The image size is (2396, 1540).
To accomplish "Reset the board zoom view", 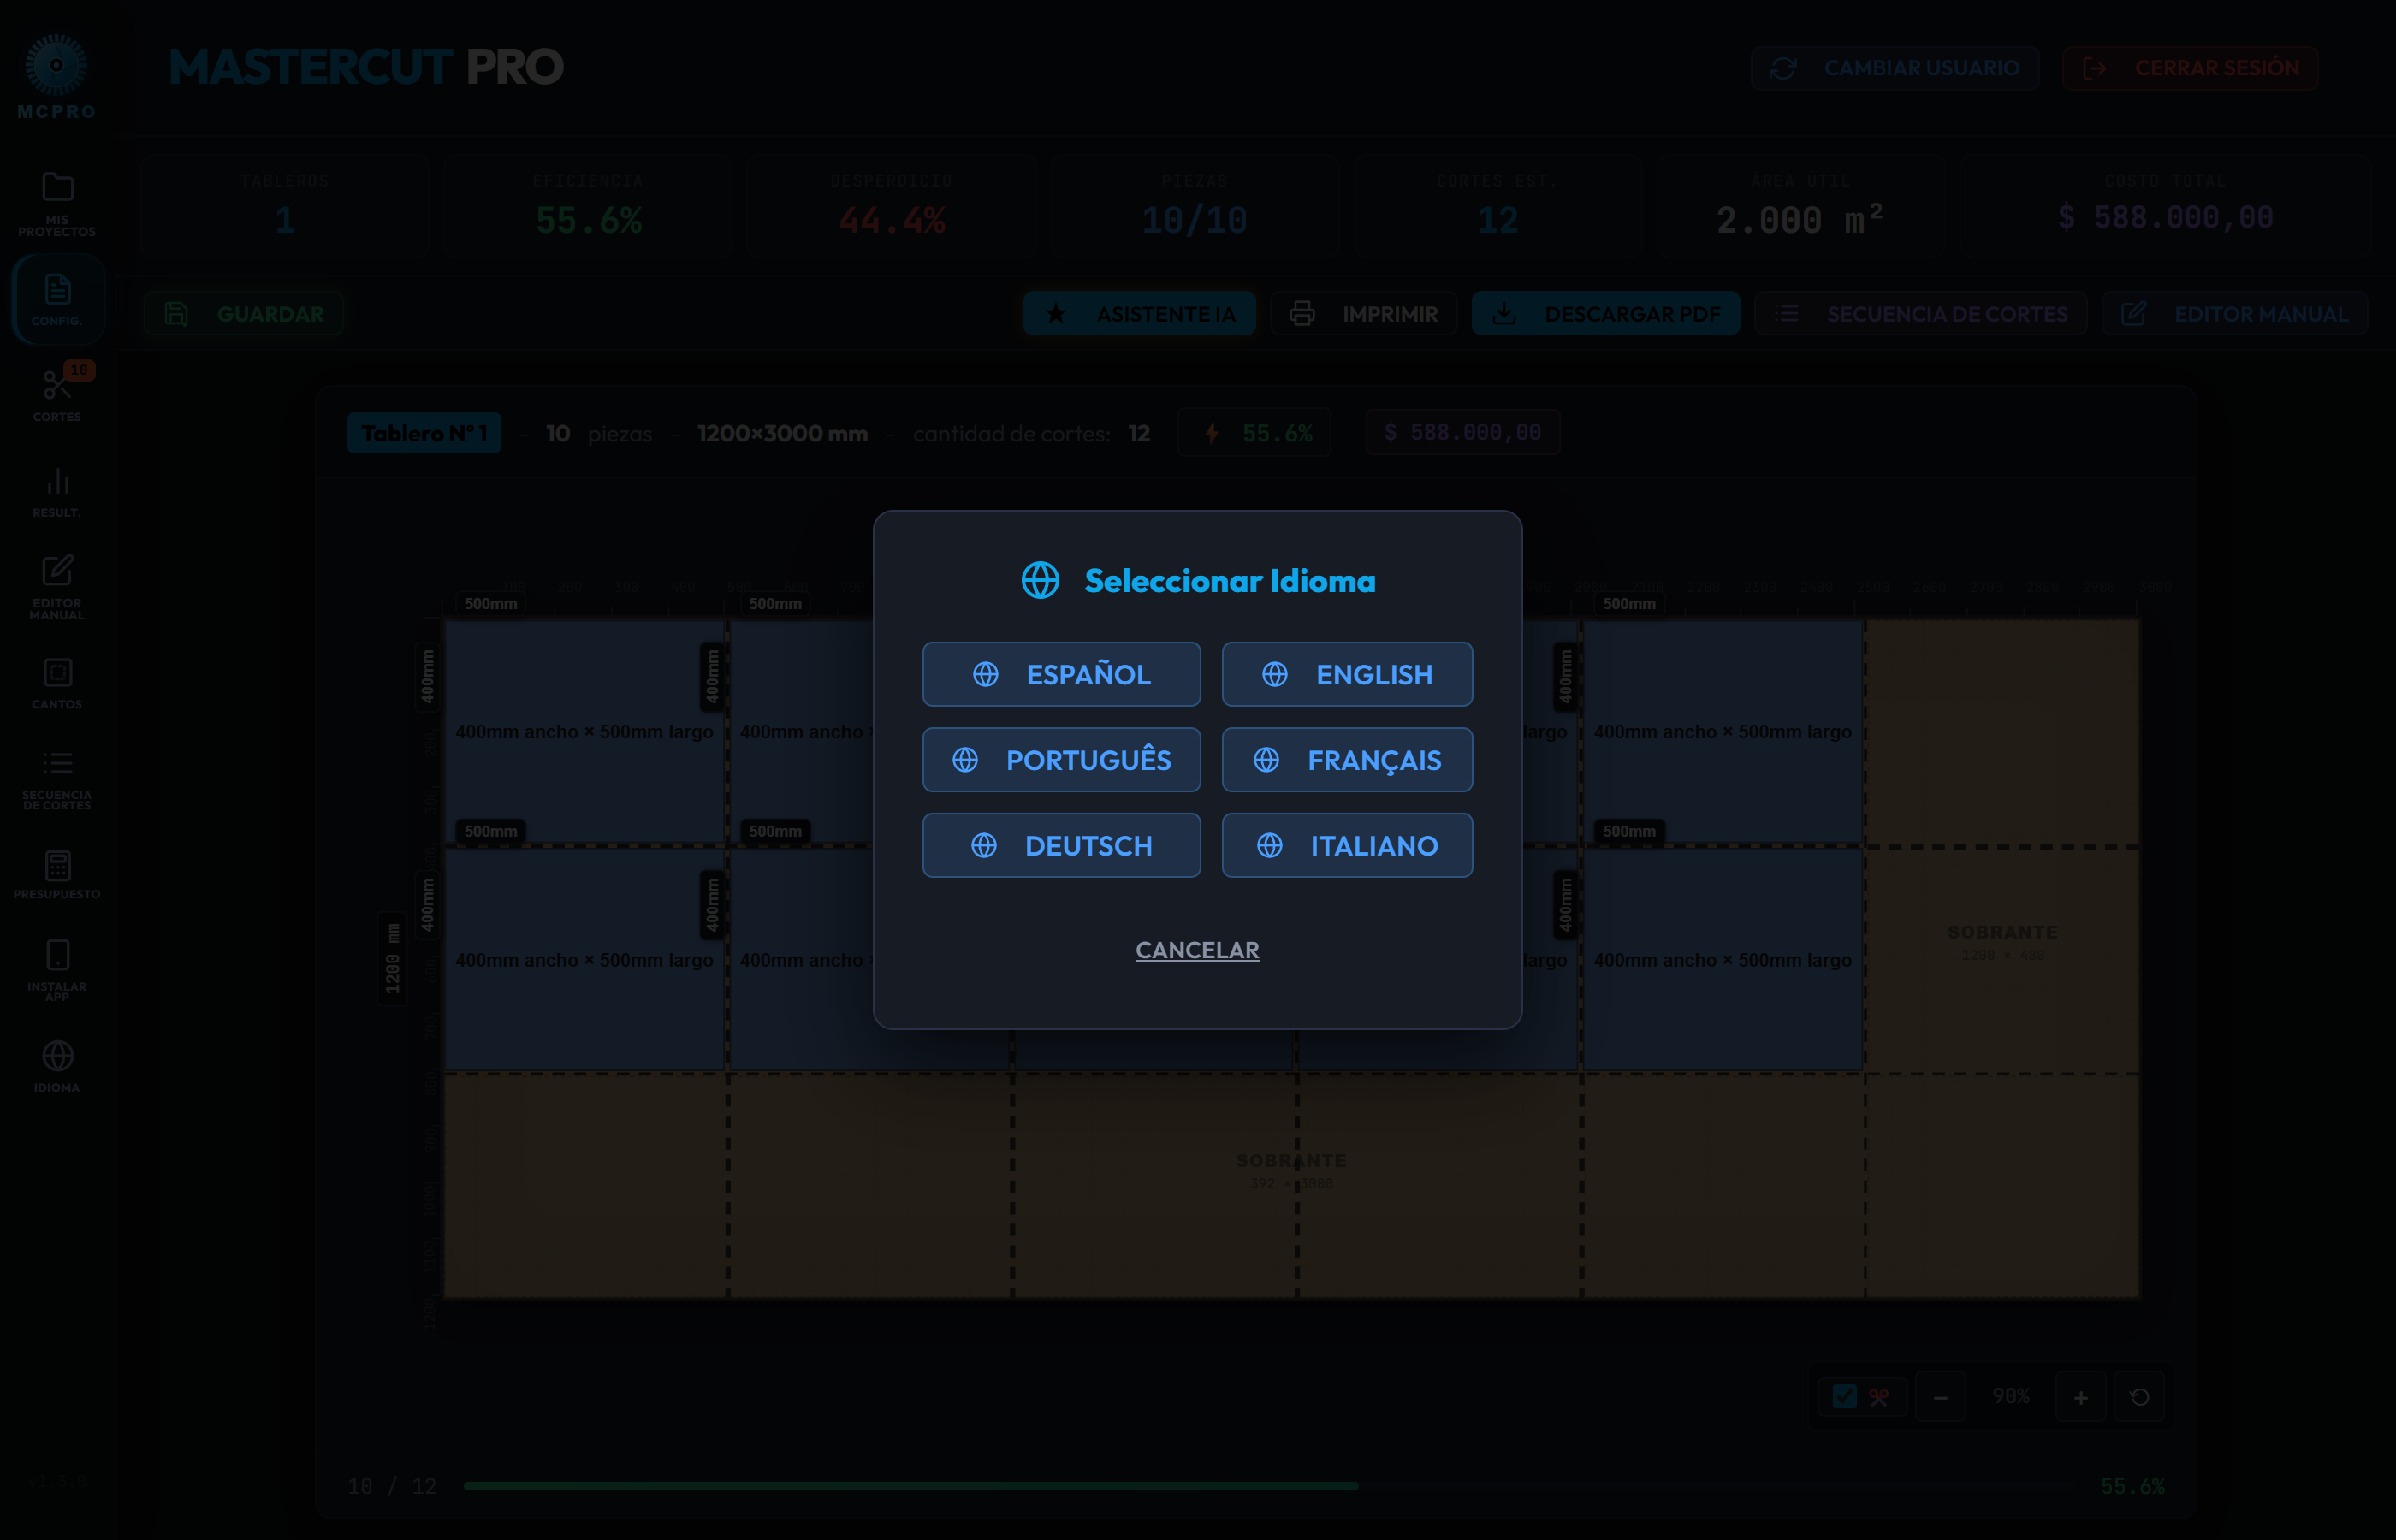I will pyautogui.click(x=2139, y=1397).
